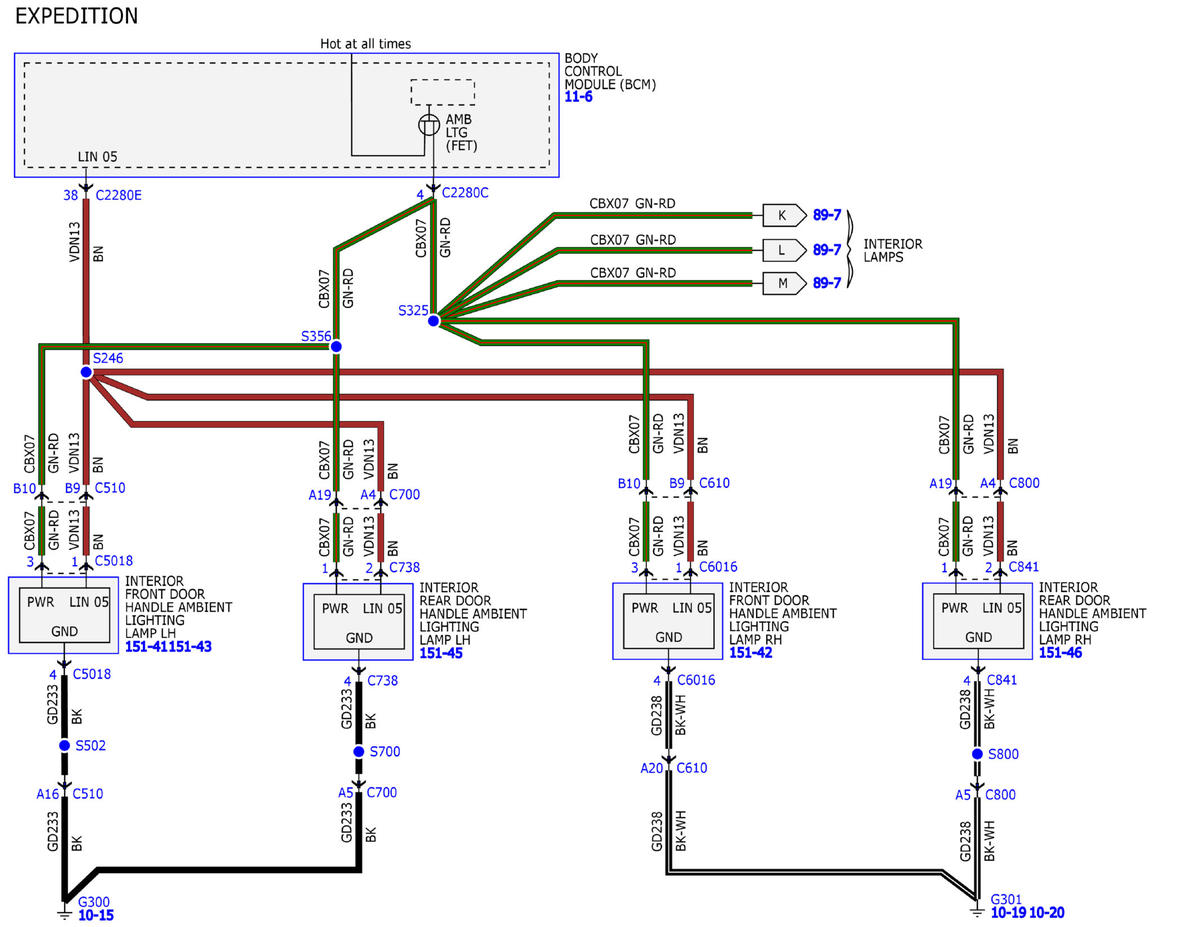Viewport: 1200px width, 927px height.
Task: Select the C510 label at pin A16
Action: (86, 794)
